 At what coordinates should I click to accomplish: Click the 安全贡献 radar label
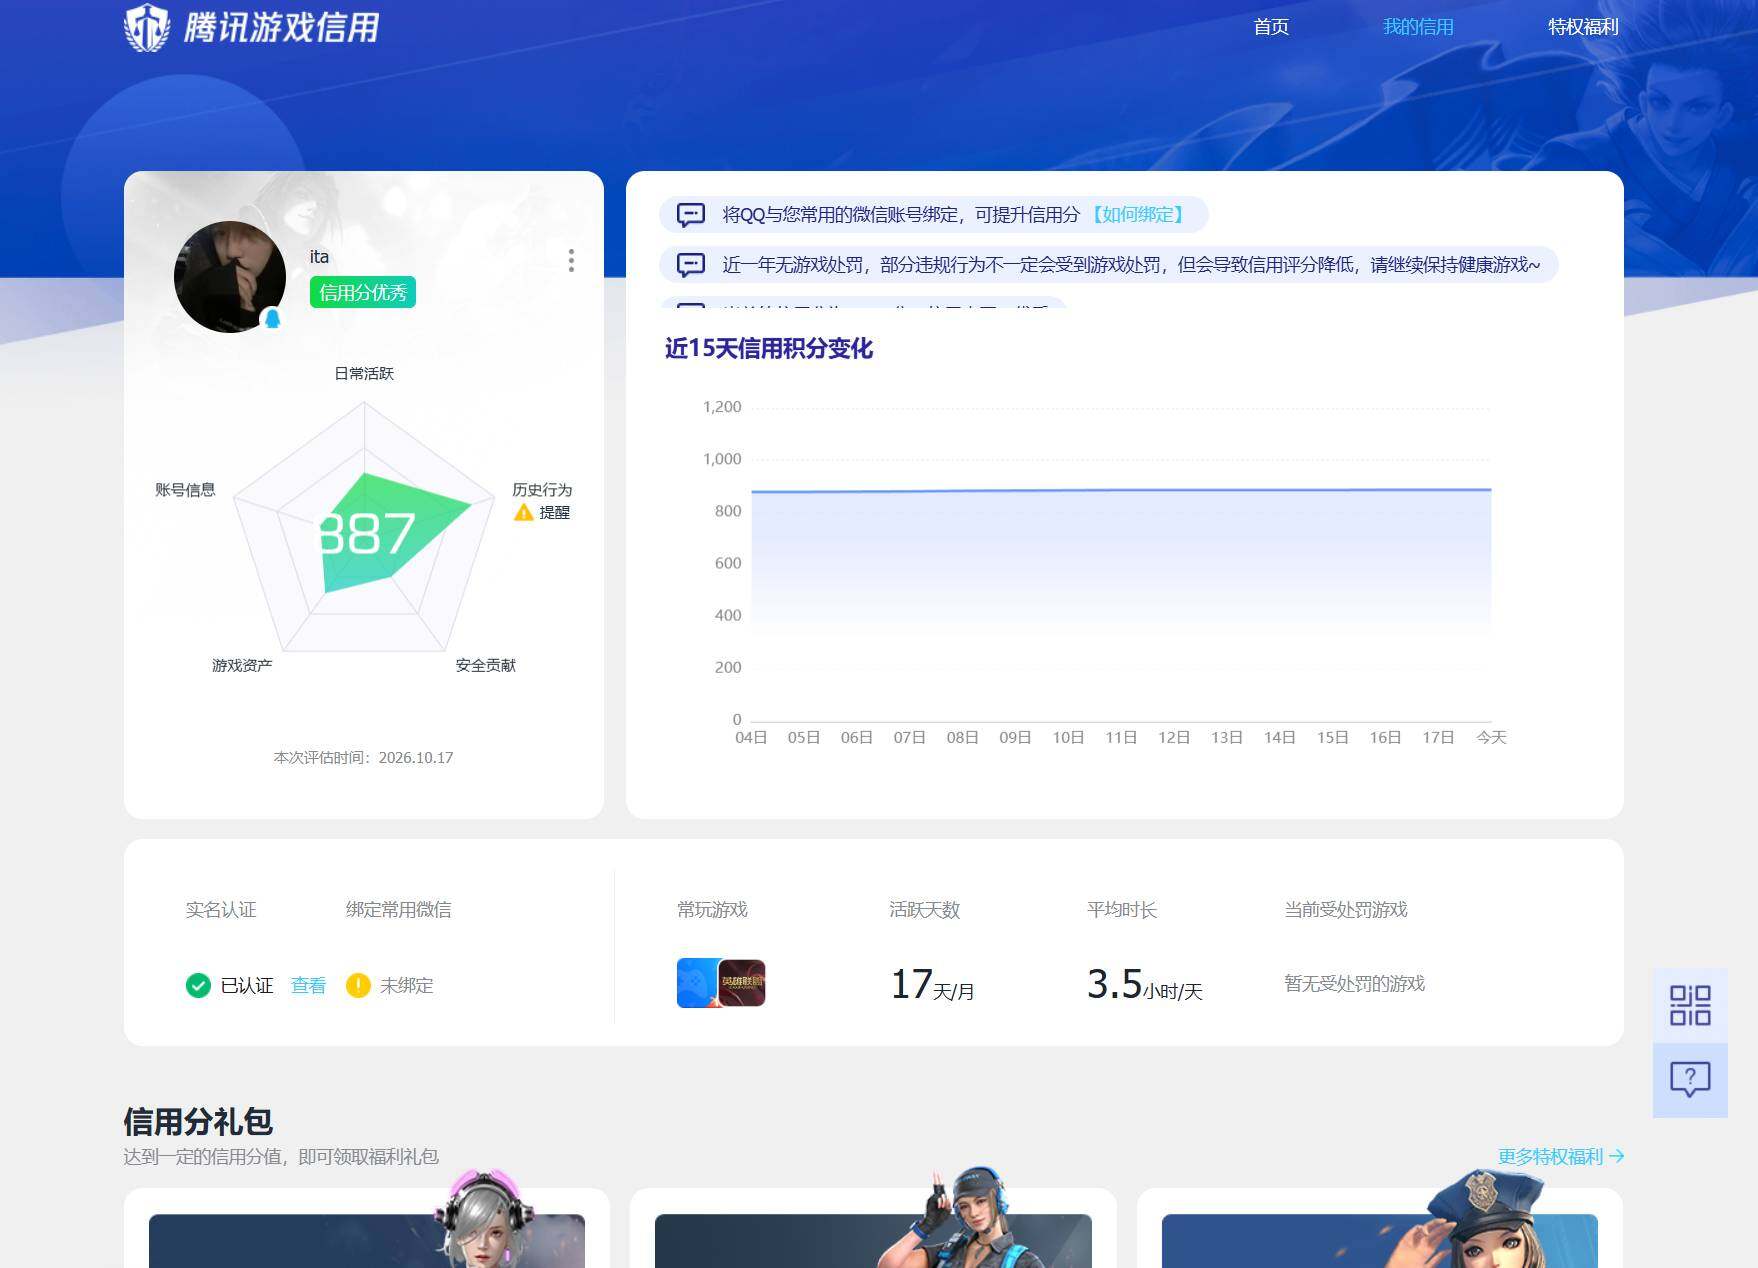[486, 665]
